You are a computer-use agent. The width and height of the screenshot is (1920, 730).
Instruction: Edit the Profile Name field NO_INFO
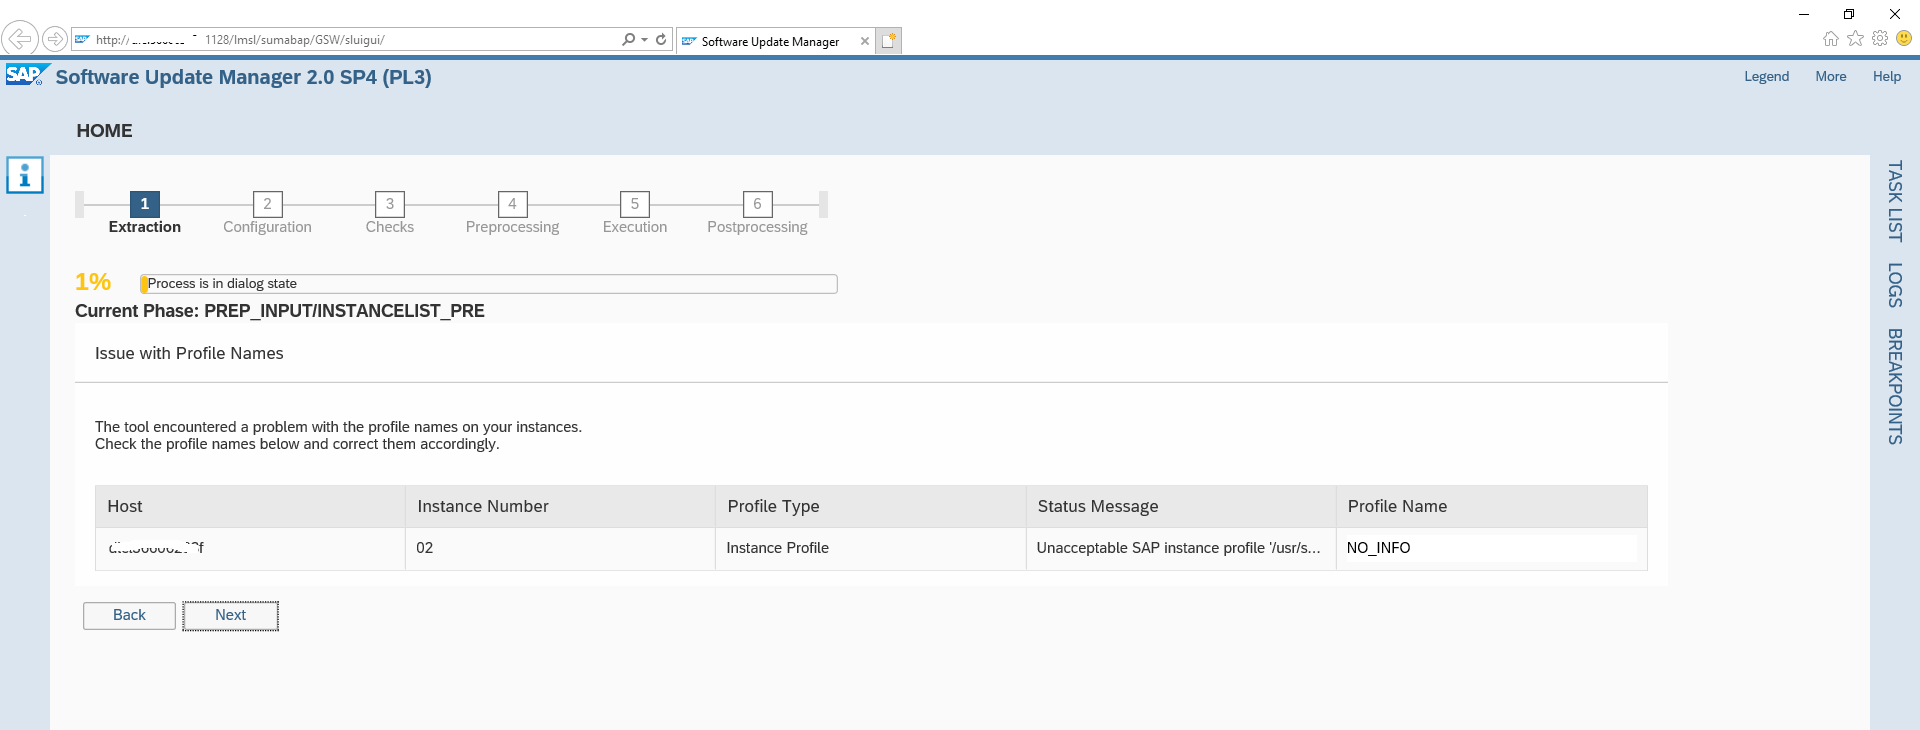point(1490,548)
